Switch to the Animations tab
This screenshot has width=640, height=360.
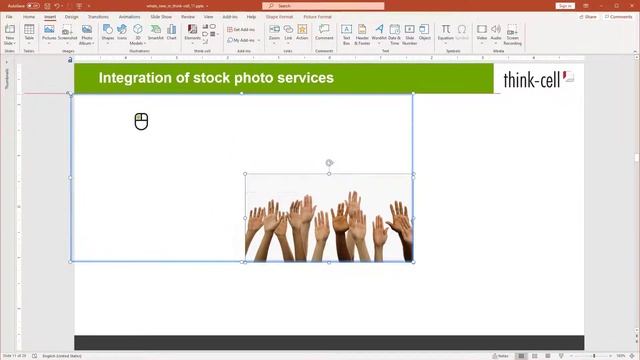coord(129,17)
